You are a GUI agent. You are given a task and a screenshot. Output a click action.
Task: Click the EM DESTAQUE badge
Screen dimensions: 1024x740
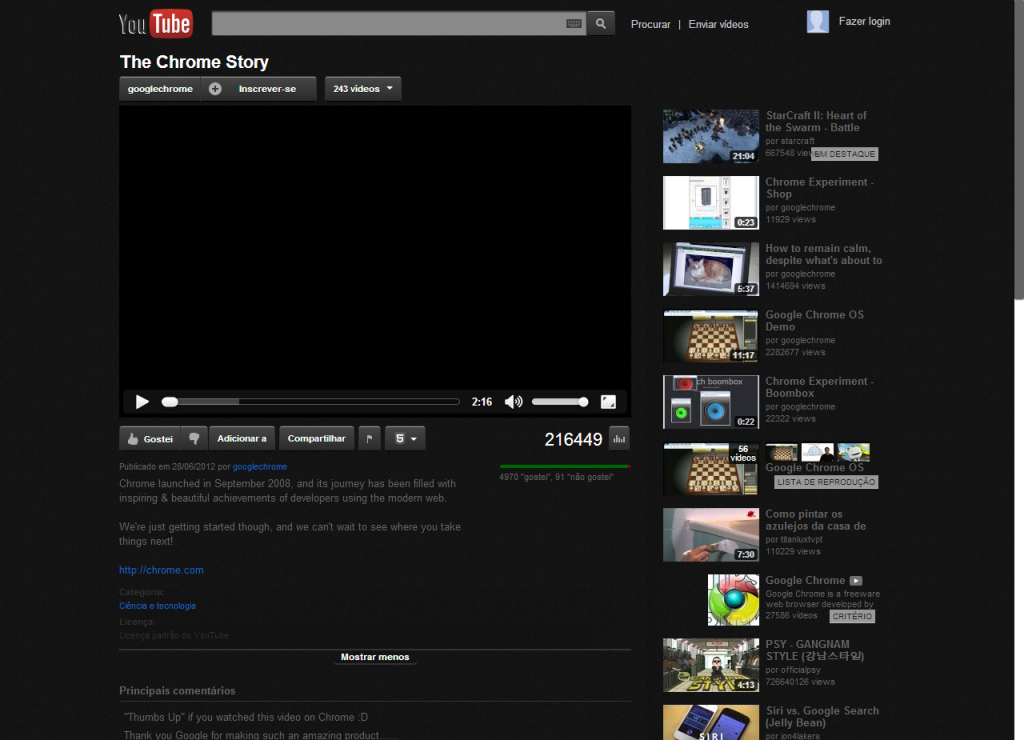point(844,154)
